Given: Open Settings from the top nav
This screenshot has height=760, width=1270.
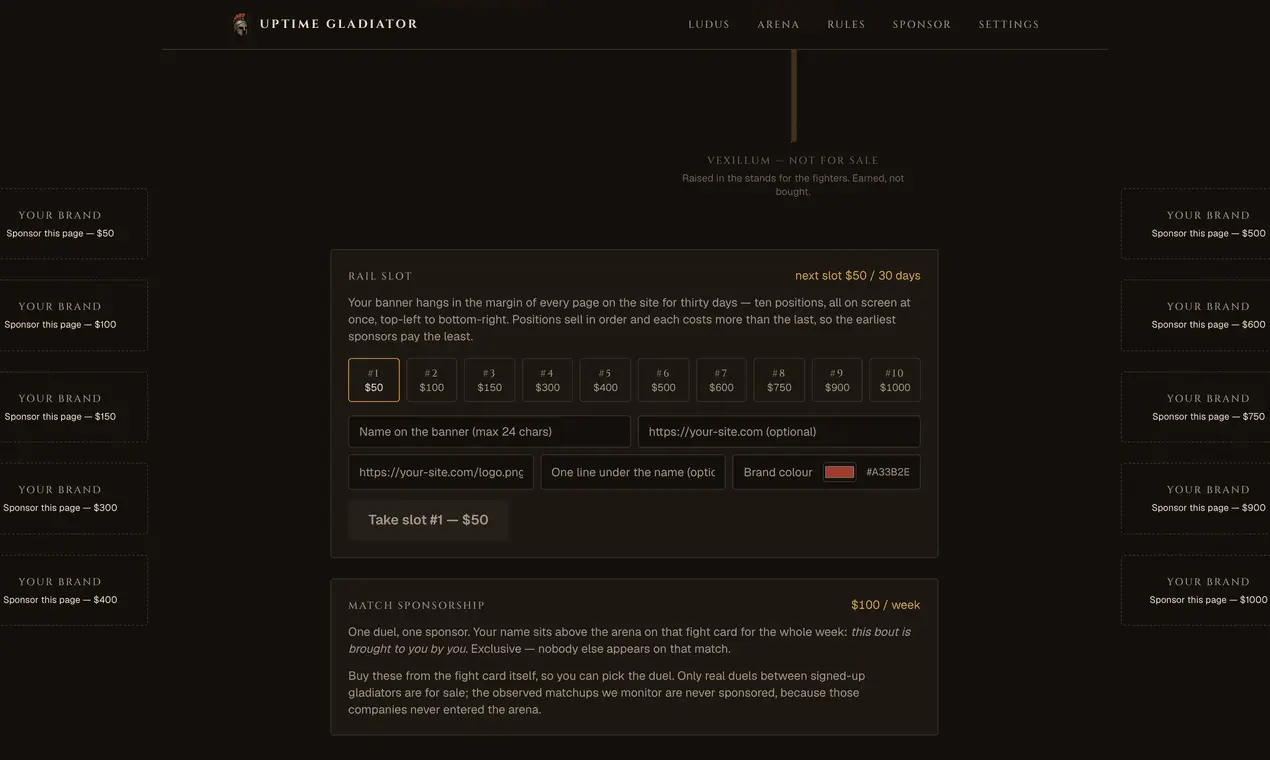Looking at the screenshot, I should [1009, 24].
